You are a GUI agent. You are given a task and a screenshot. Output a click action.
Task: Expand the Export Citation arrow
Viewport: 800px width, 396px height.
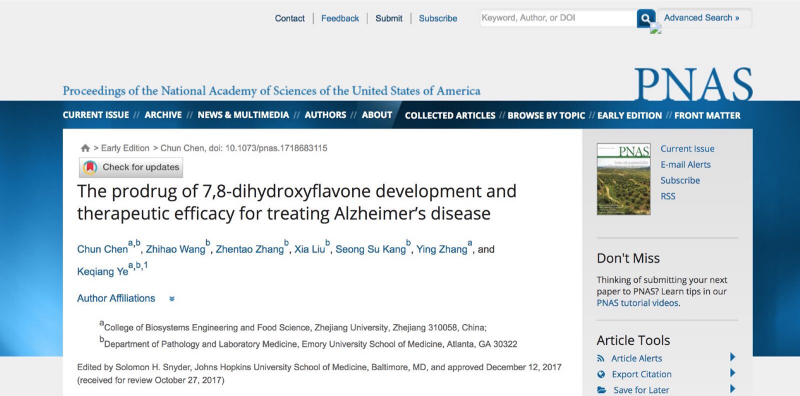click(733, 373)
